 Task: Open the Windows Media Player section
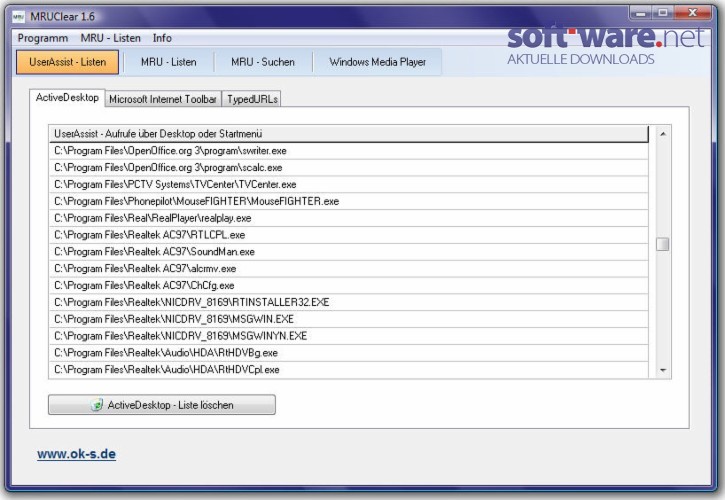[377, 62]
